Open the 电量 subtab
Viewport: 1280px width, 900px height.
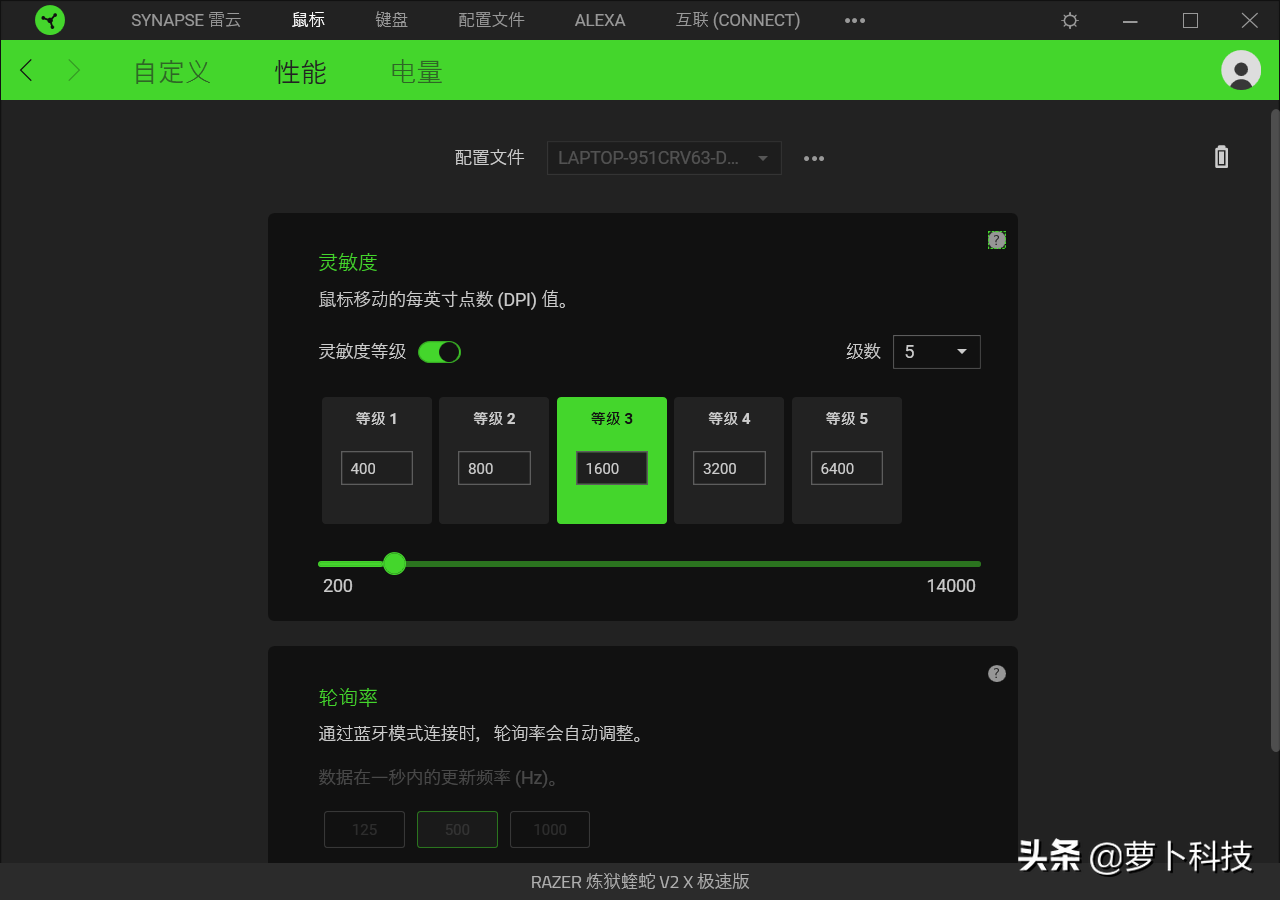[x=417, y=71]
